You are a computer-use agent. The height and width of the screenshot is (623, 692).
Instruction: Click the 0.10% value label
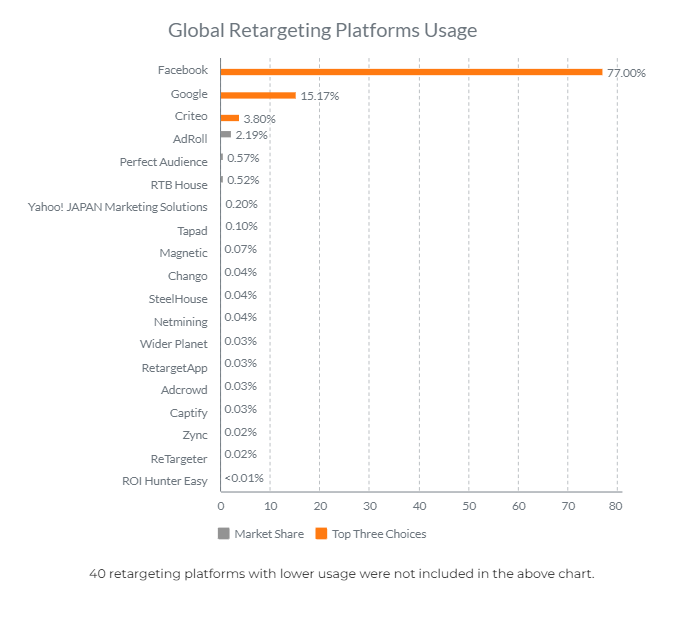point(241,226)
